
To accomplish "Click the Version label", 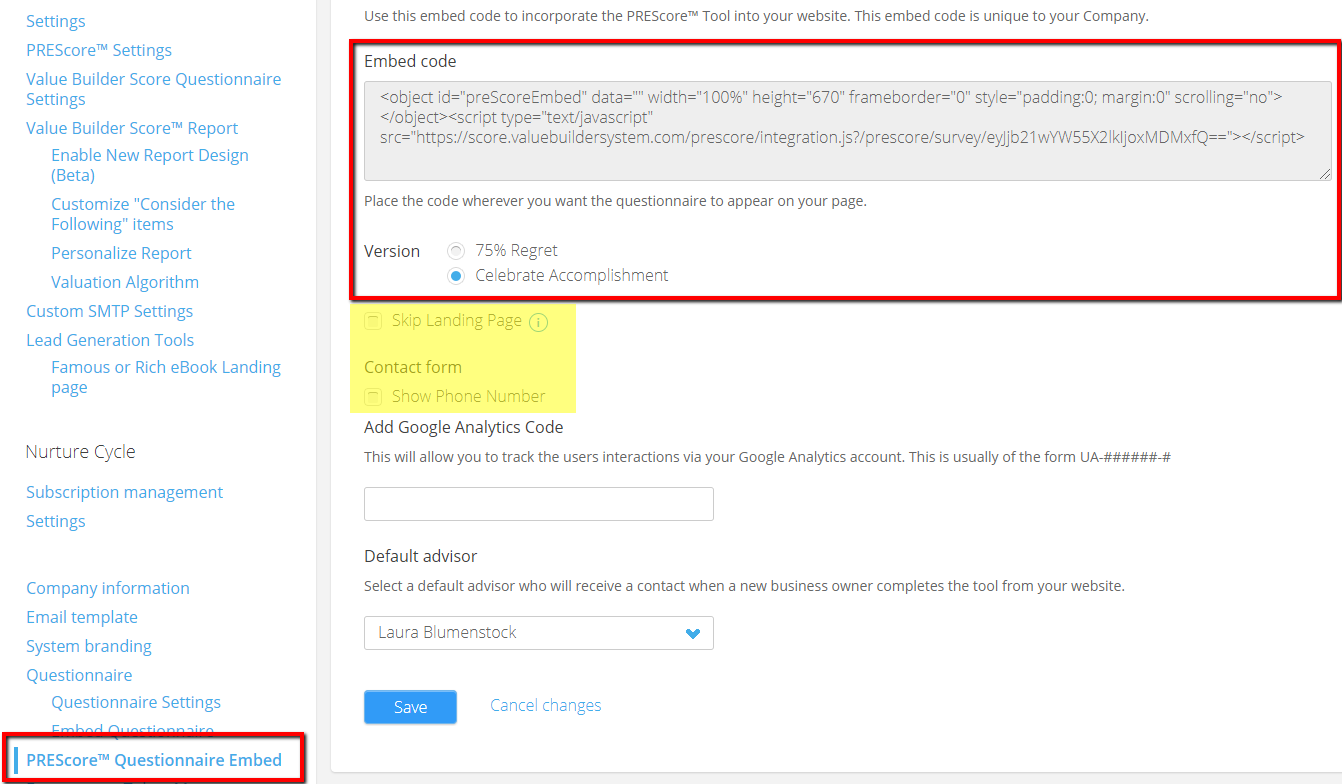I will [x=392, y=251].
